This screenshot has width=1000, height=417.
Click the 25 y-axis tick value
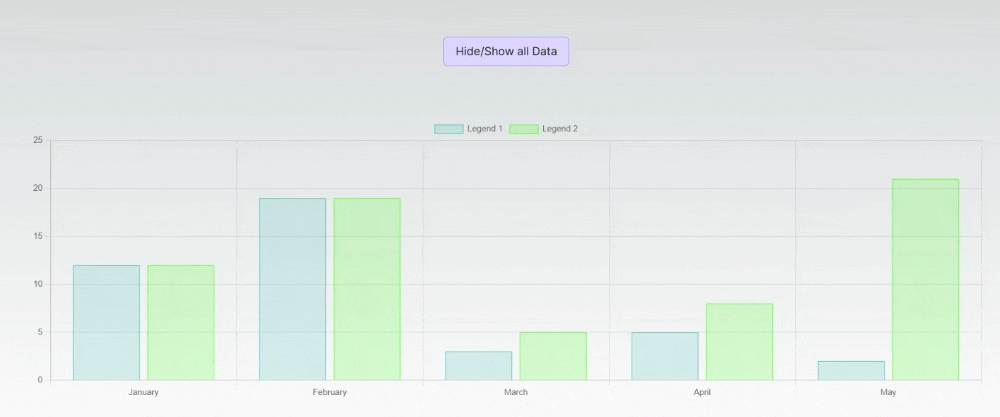click(38, 140)
